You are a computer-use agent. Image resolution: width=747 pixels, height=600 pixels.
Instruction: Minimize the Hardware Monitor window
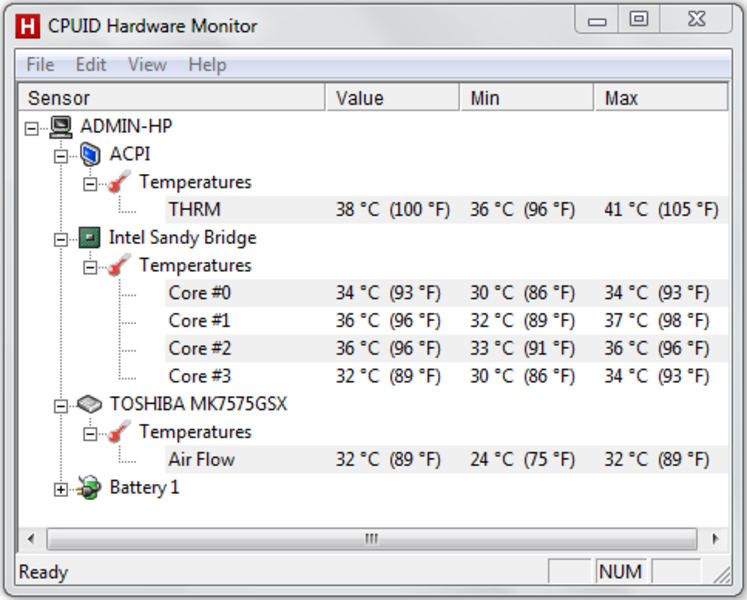(597, 20)
